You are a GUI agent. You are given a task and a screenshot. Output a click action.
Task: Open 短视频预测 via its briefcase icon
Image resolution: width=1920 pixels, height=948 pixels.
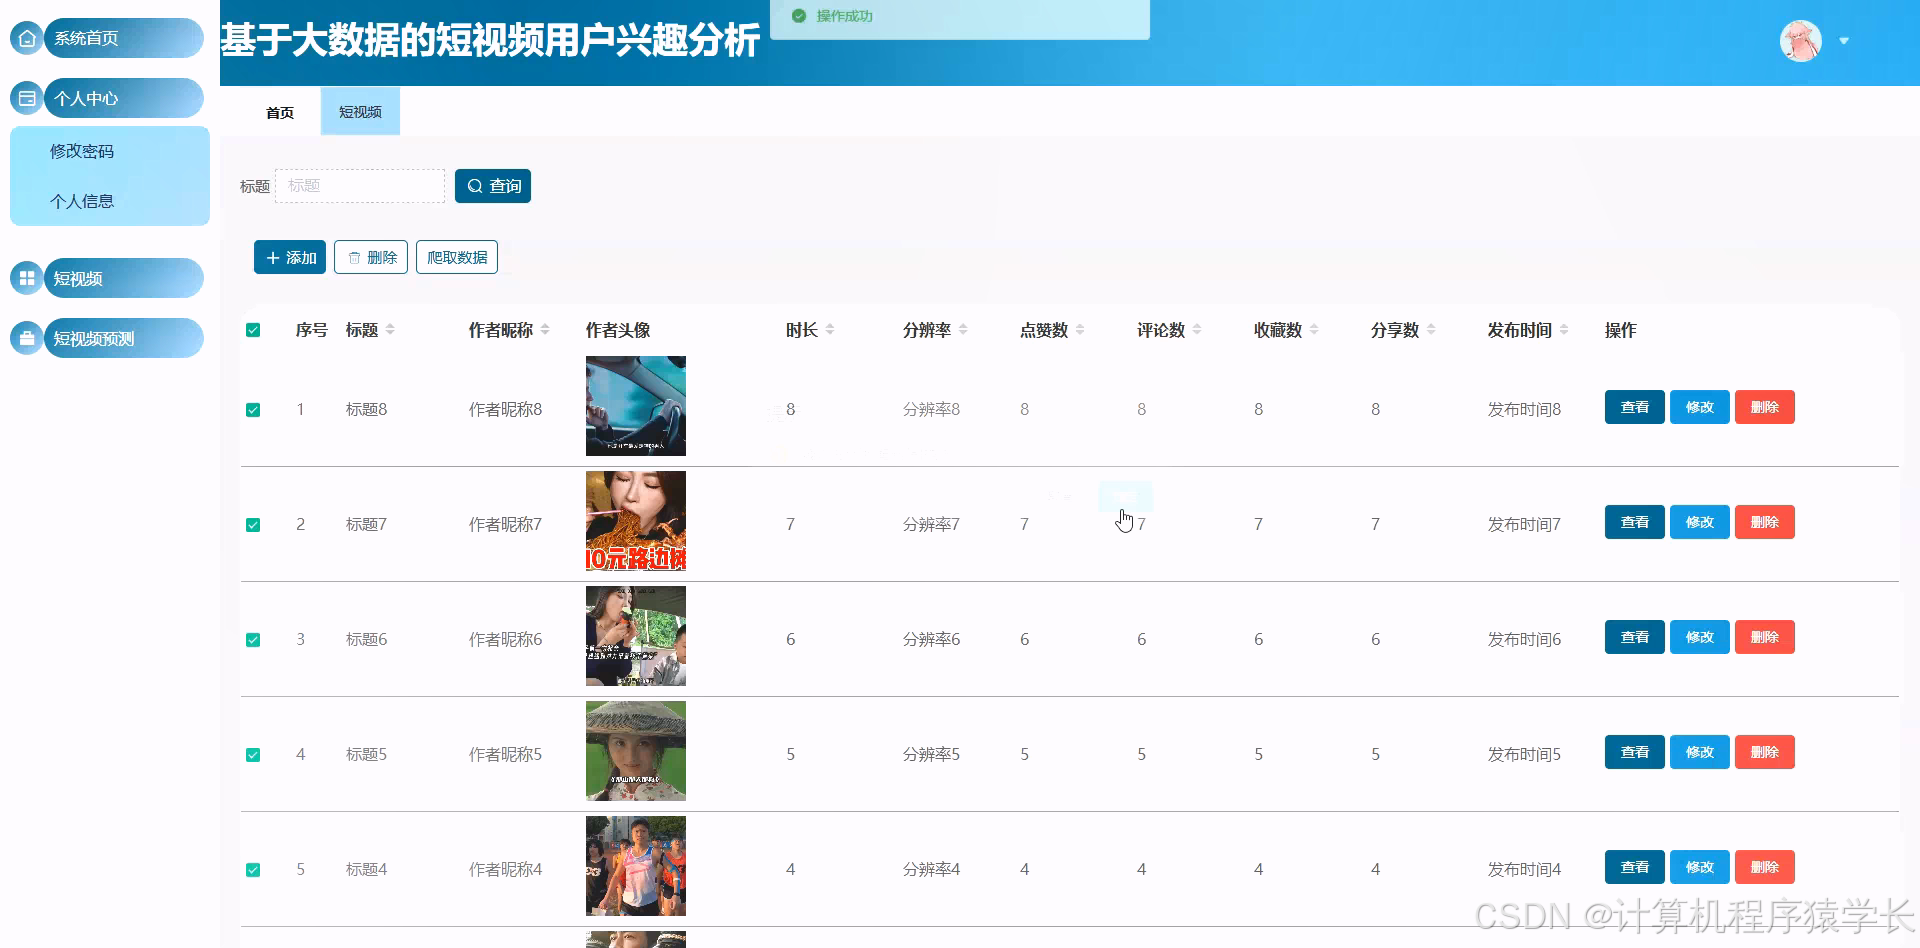point(26,337)
